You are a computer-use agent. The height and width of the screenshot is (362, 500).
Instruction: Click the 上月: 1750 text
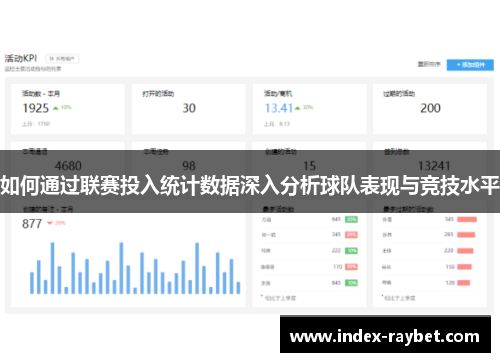point(36,124)
